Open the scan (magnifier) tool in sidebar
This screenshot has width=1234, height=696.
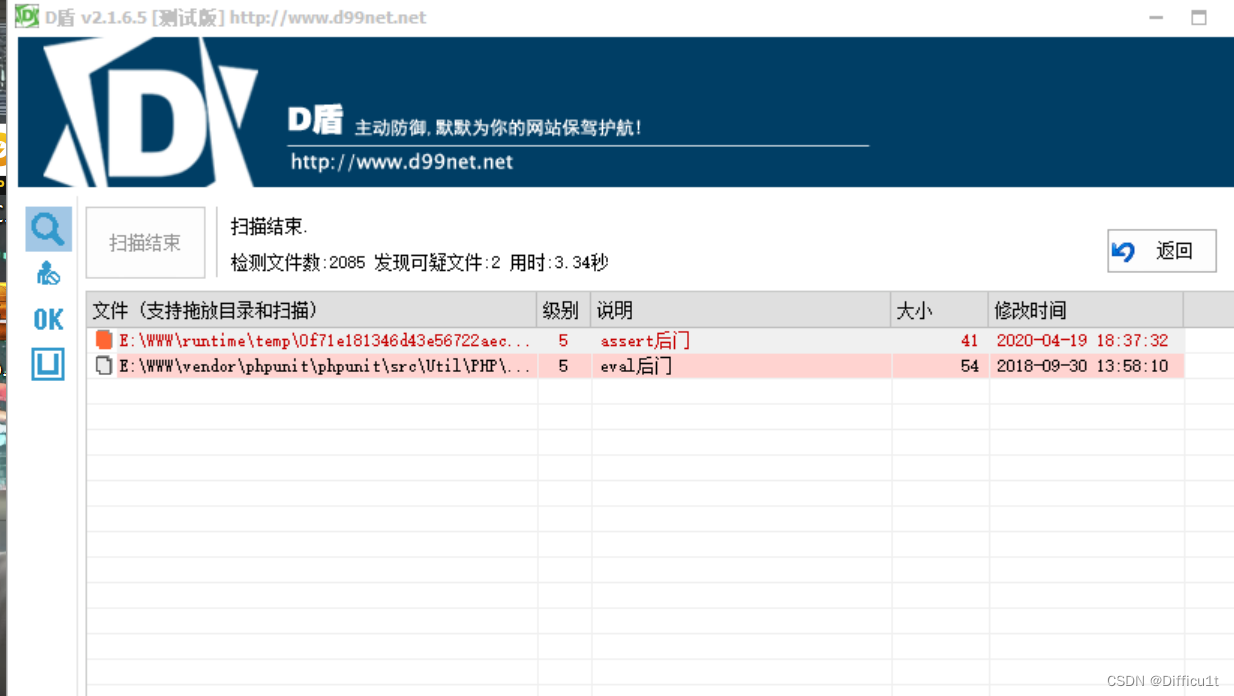point(48,229)
